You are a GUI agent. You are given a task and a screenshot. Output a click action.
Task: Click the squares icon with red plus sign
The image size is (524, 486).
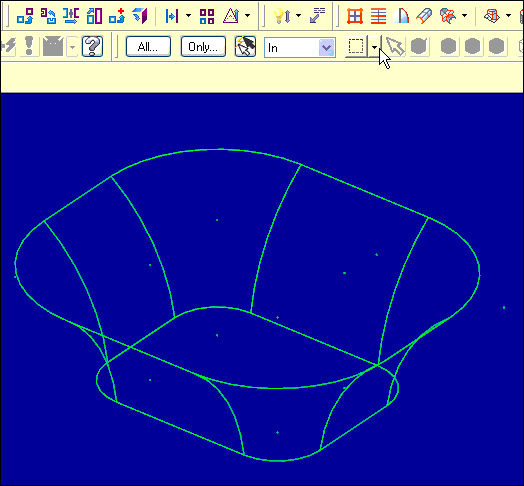117,16
